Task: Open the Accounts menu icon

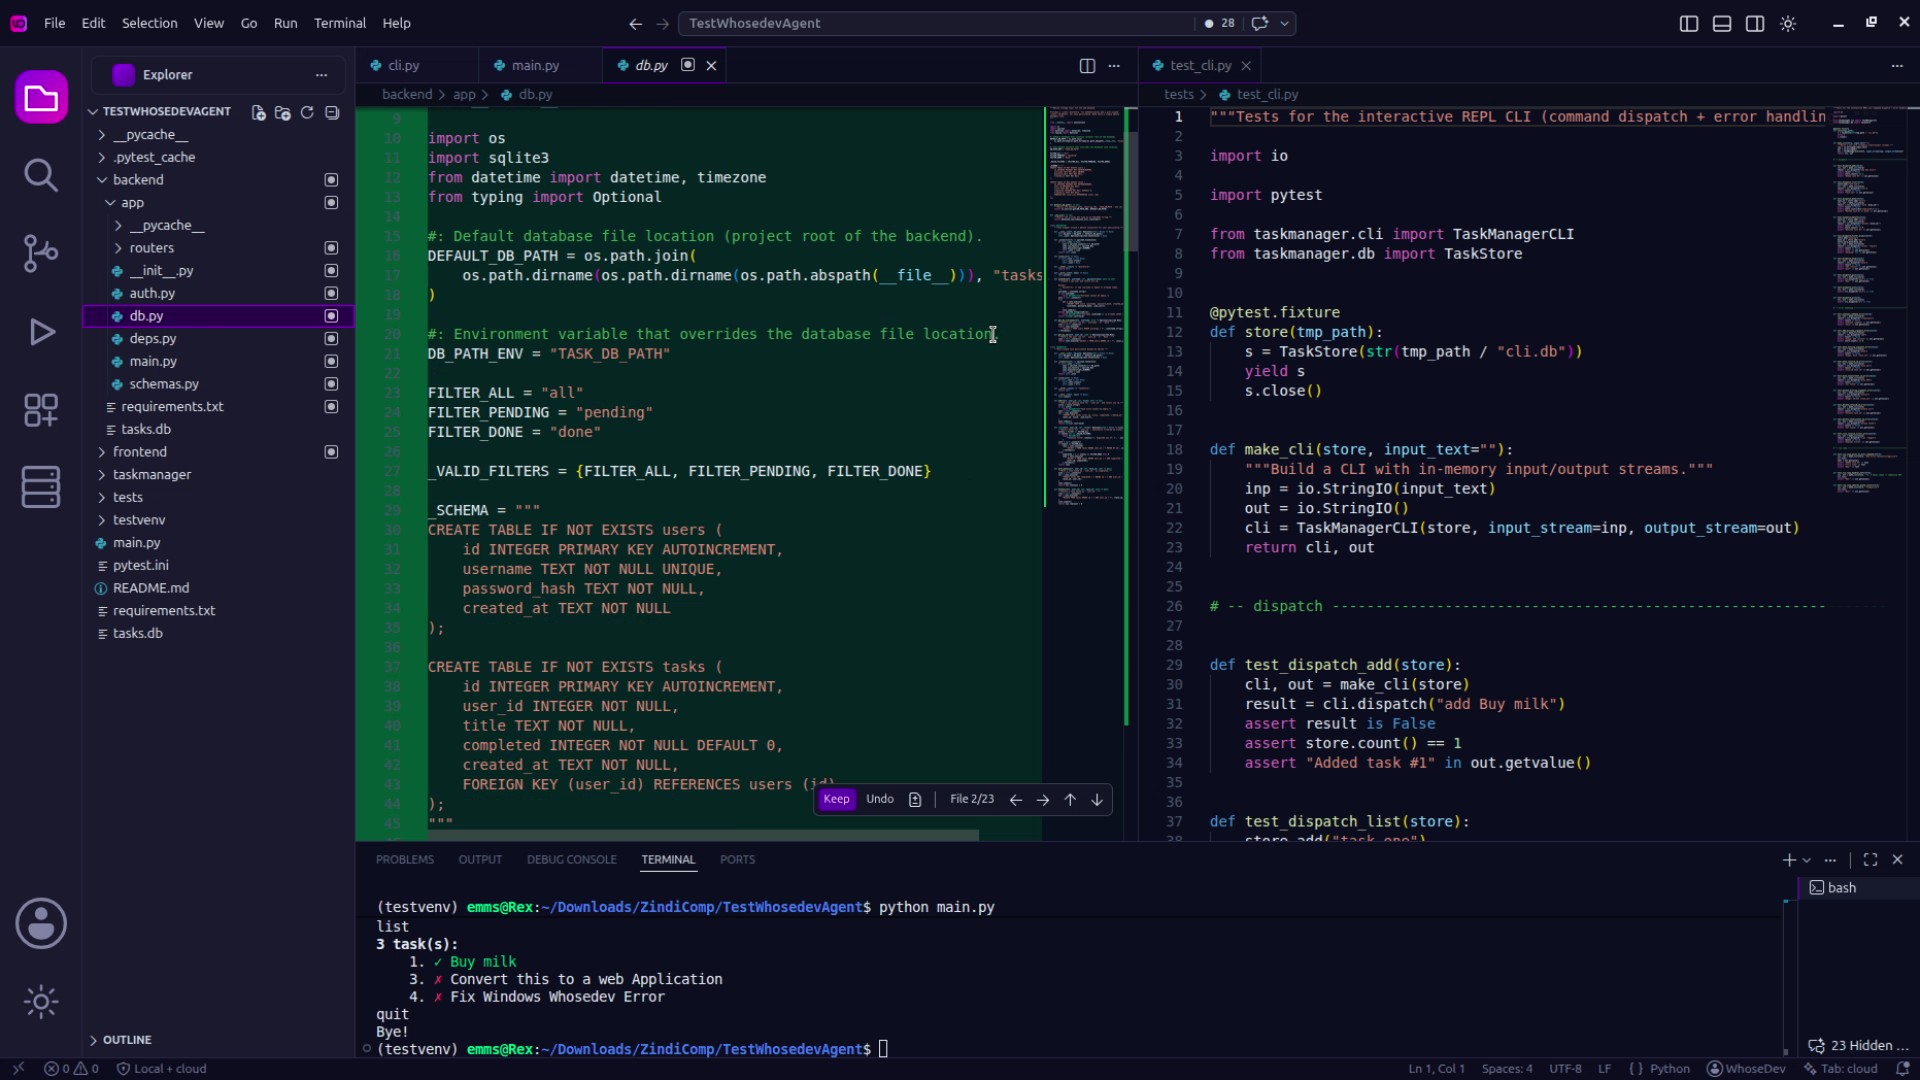Action: point(41,923)
